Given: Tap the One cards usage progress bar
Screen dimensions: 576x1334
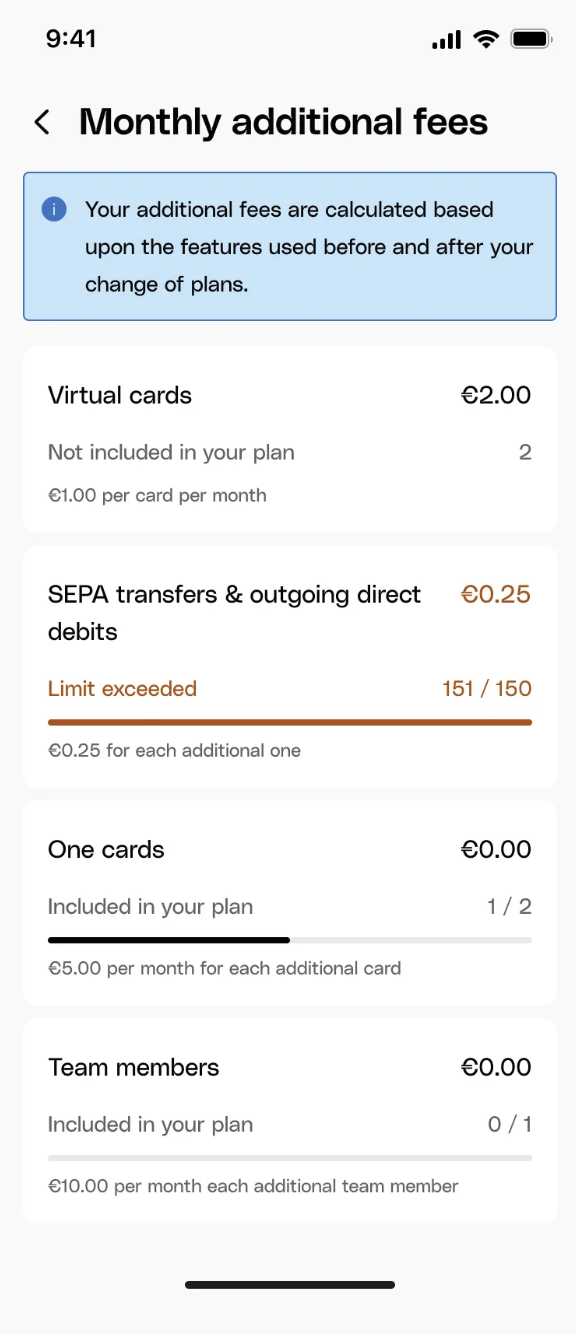Looking at the screenshot, I should point(290,940).
